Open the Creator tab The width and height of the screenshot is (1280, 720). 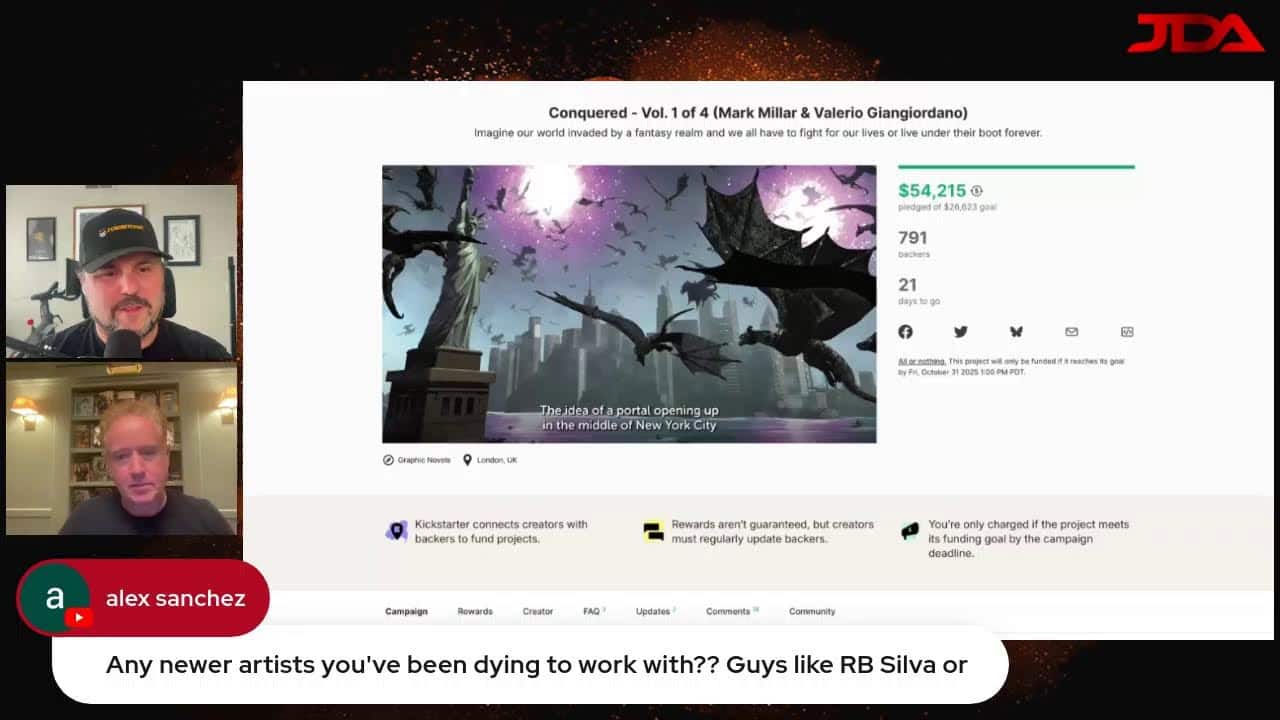[x=537, y=611]
